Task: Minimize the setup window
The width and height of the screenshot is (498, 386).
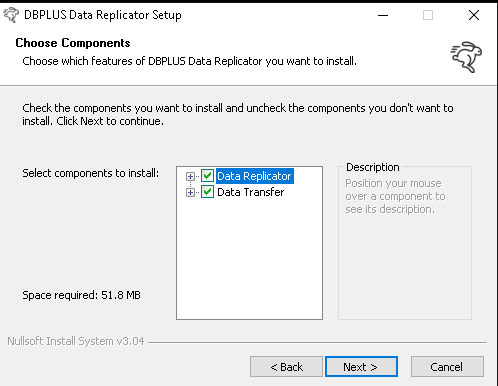Action: (x=383, y=15)
